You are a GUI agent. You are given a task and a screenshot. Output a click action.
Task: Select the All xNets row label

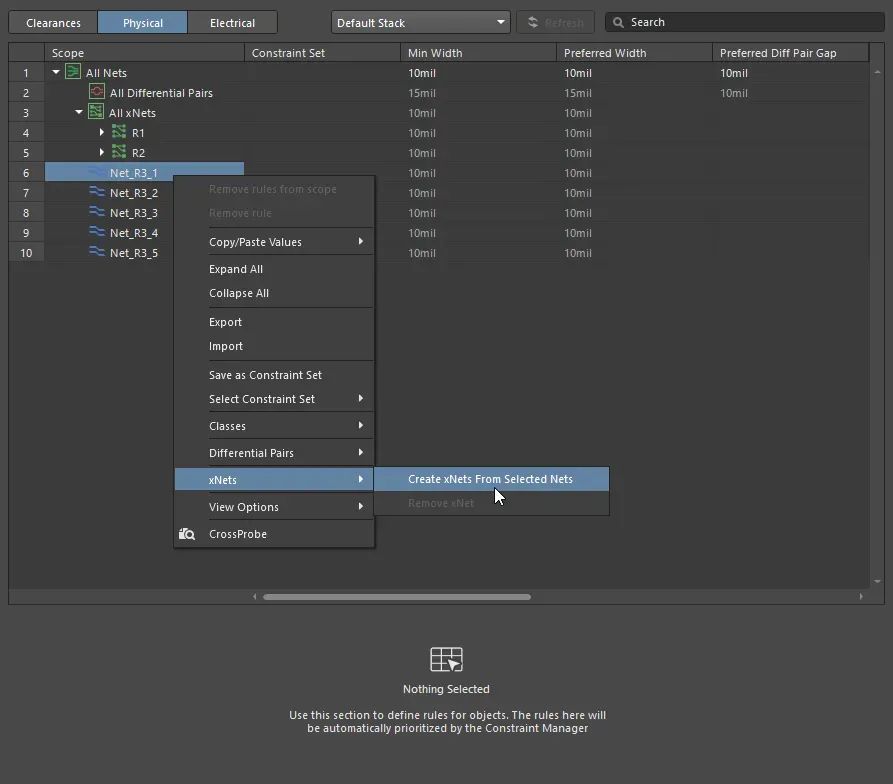coord(132,113)
